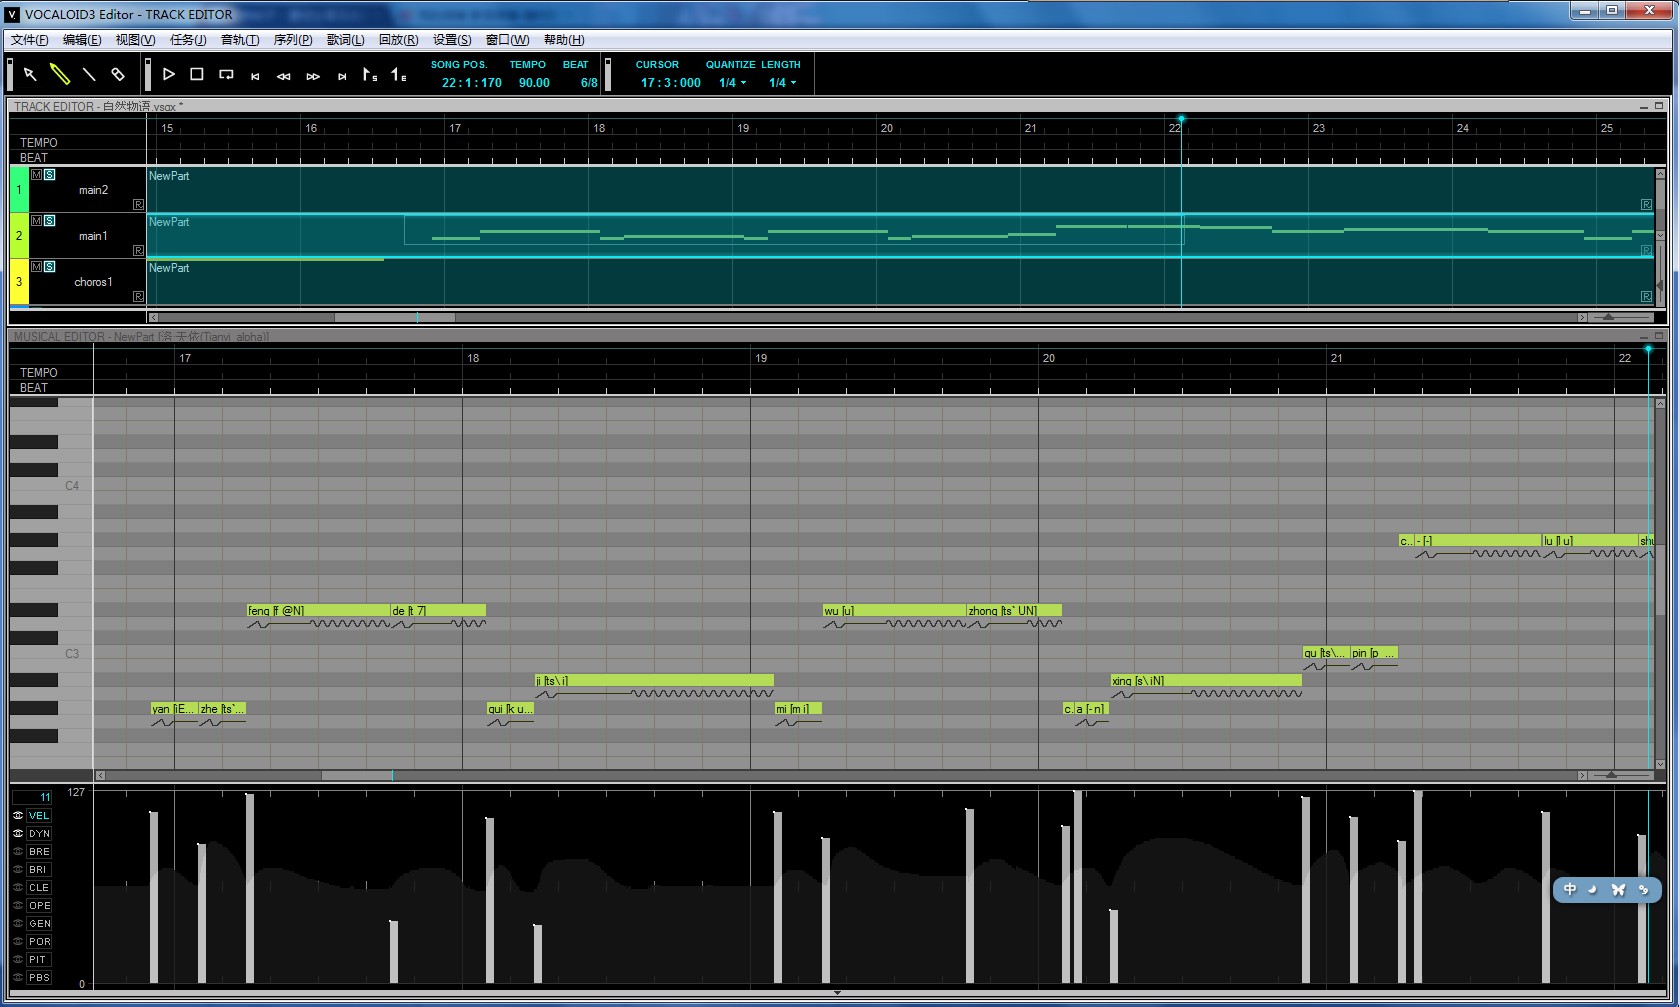Open the QUANTIZE 1/4 dropdown

point(732,83)
